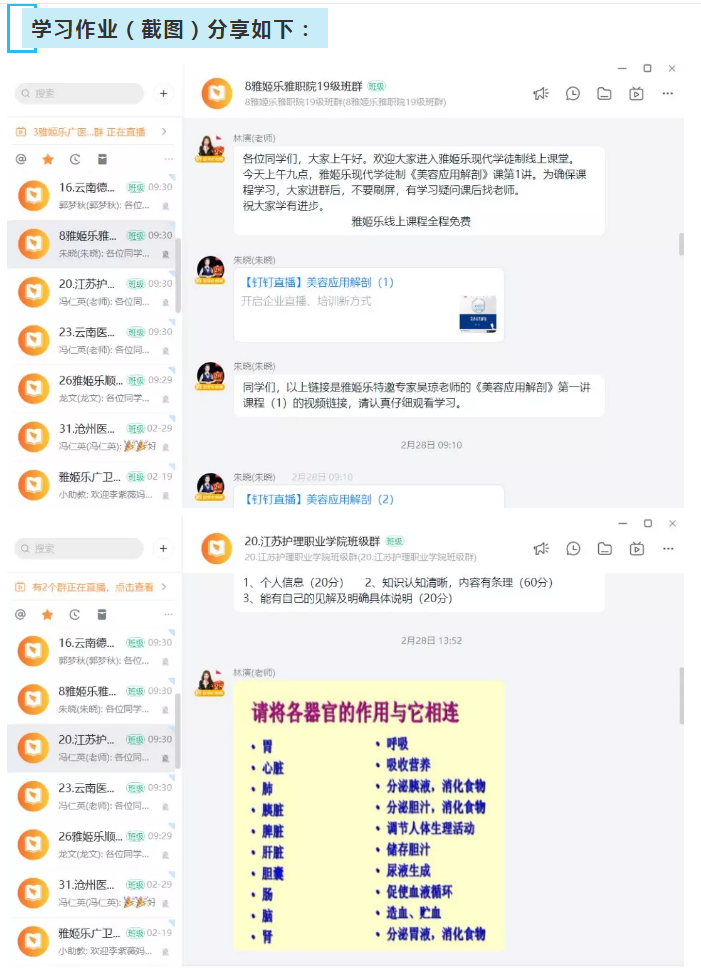Open the 钉钉直播 美容应用解剖 (2) link
This screenshot has height=972, width=701.
[319, 499]
